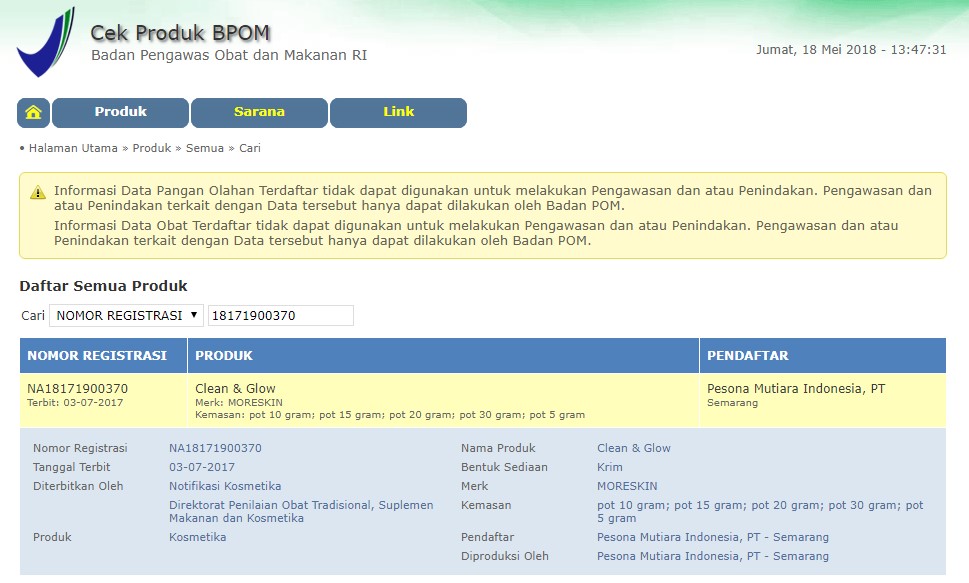The width and height of the screenshot is (969, 583).
Task: Open the Produk menu
Action: [x=121, y=113]
